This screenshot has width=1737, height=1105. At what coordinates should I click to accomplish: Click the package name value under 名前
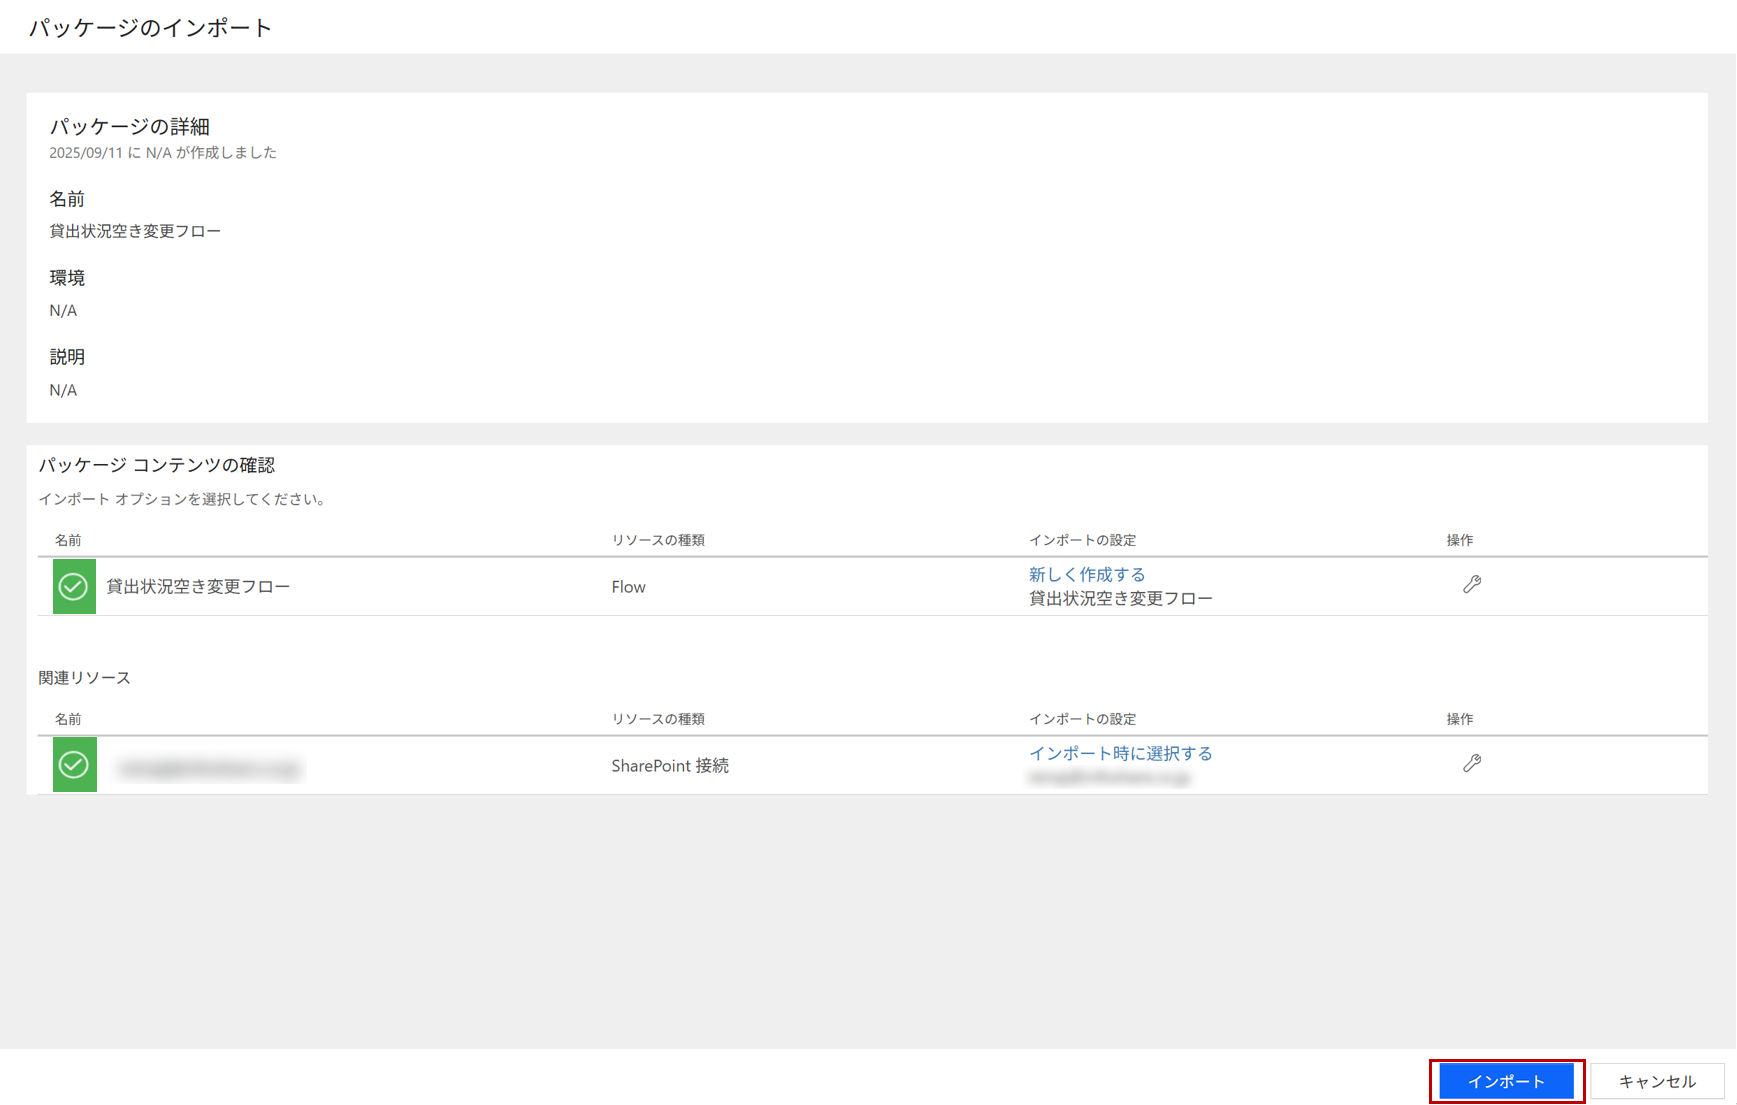click(135, 231)
